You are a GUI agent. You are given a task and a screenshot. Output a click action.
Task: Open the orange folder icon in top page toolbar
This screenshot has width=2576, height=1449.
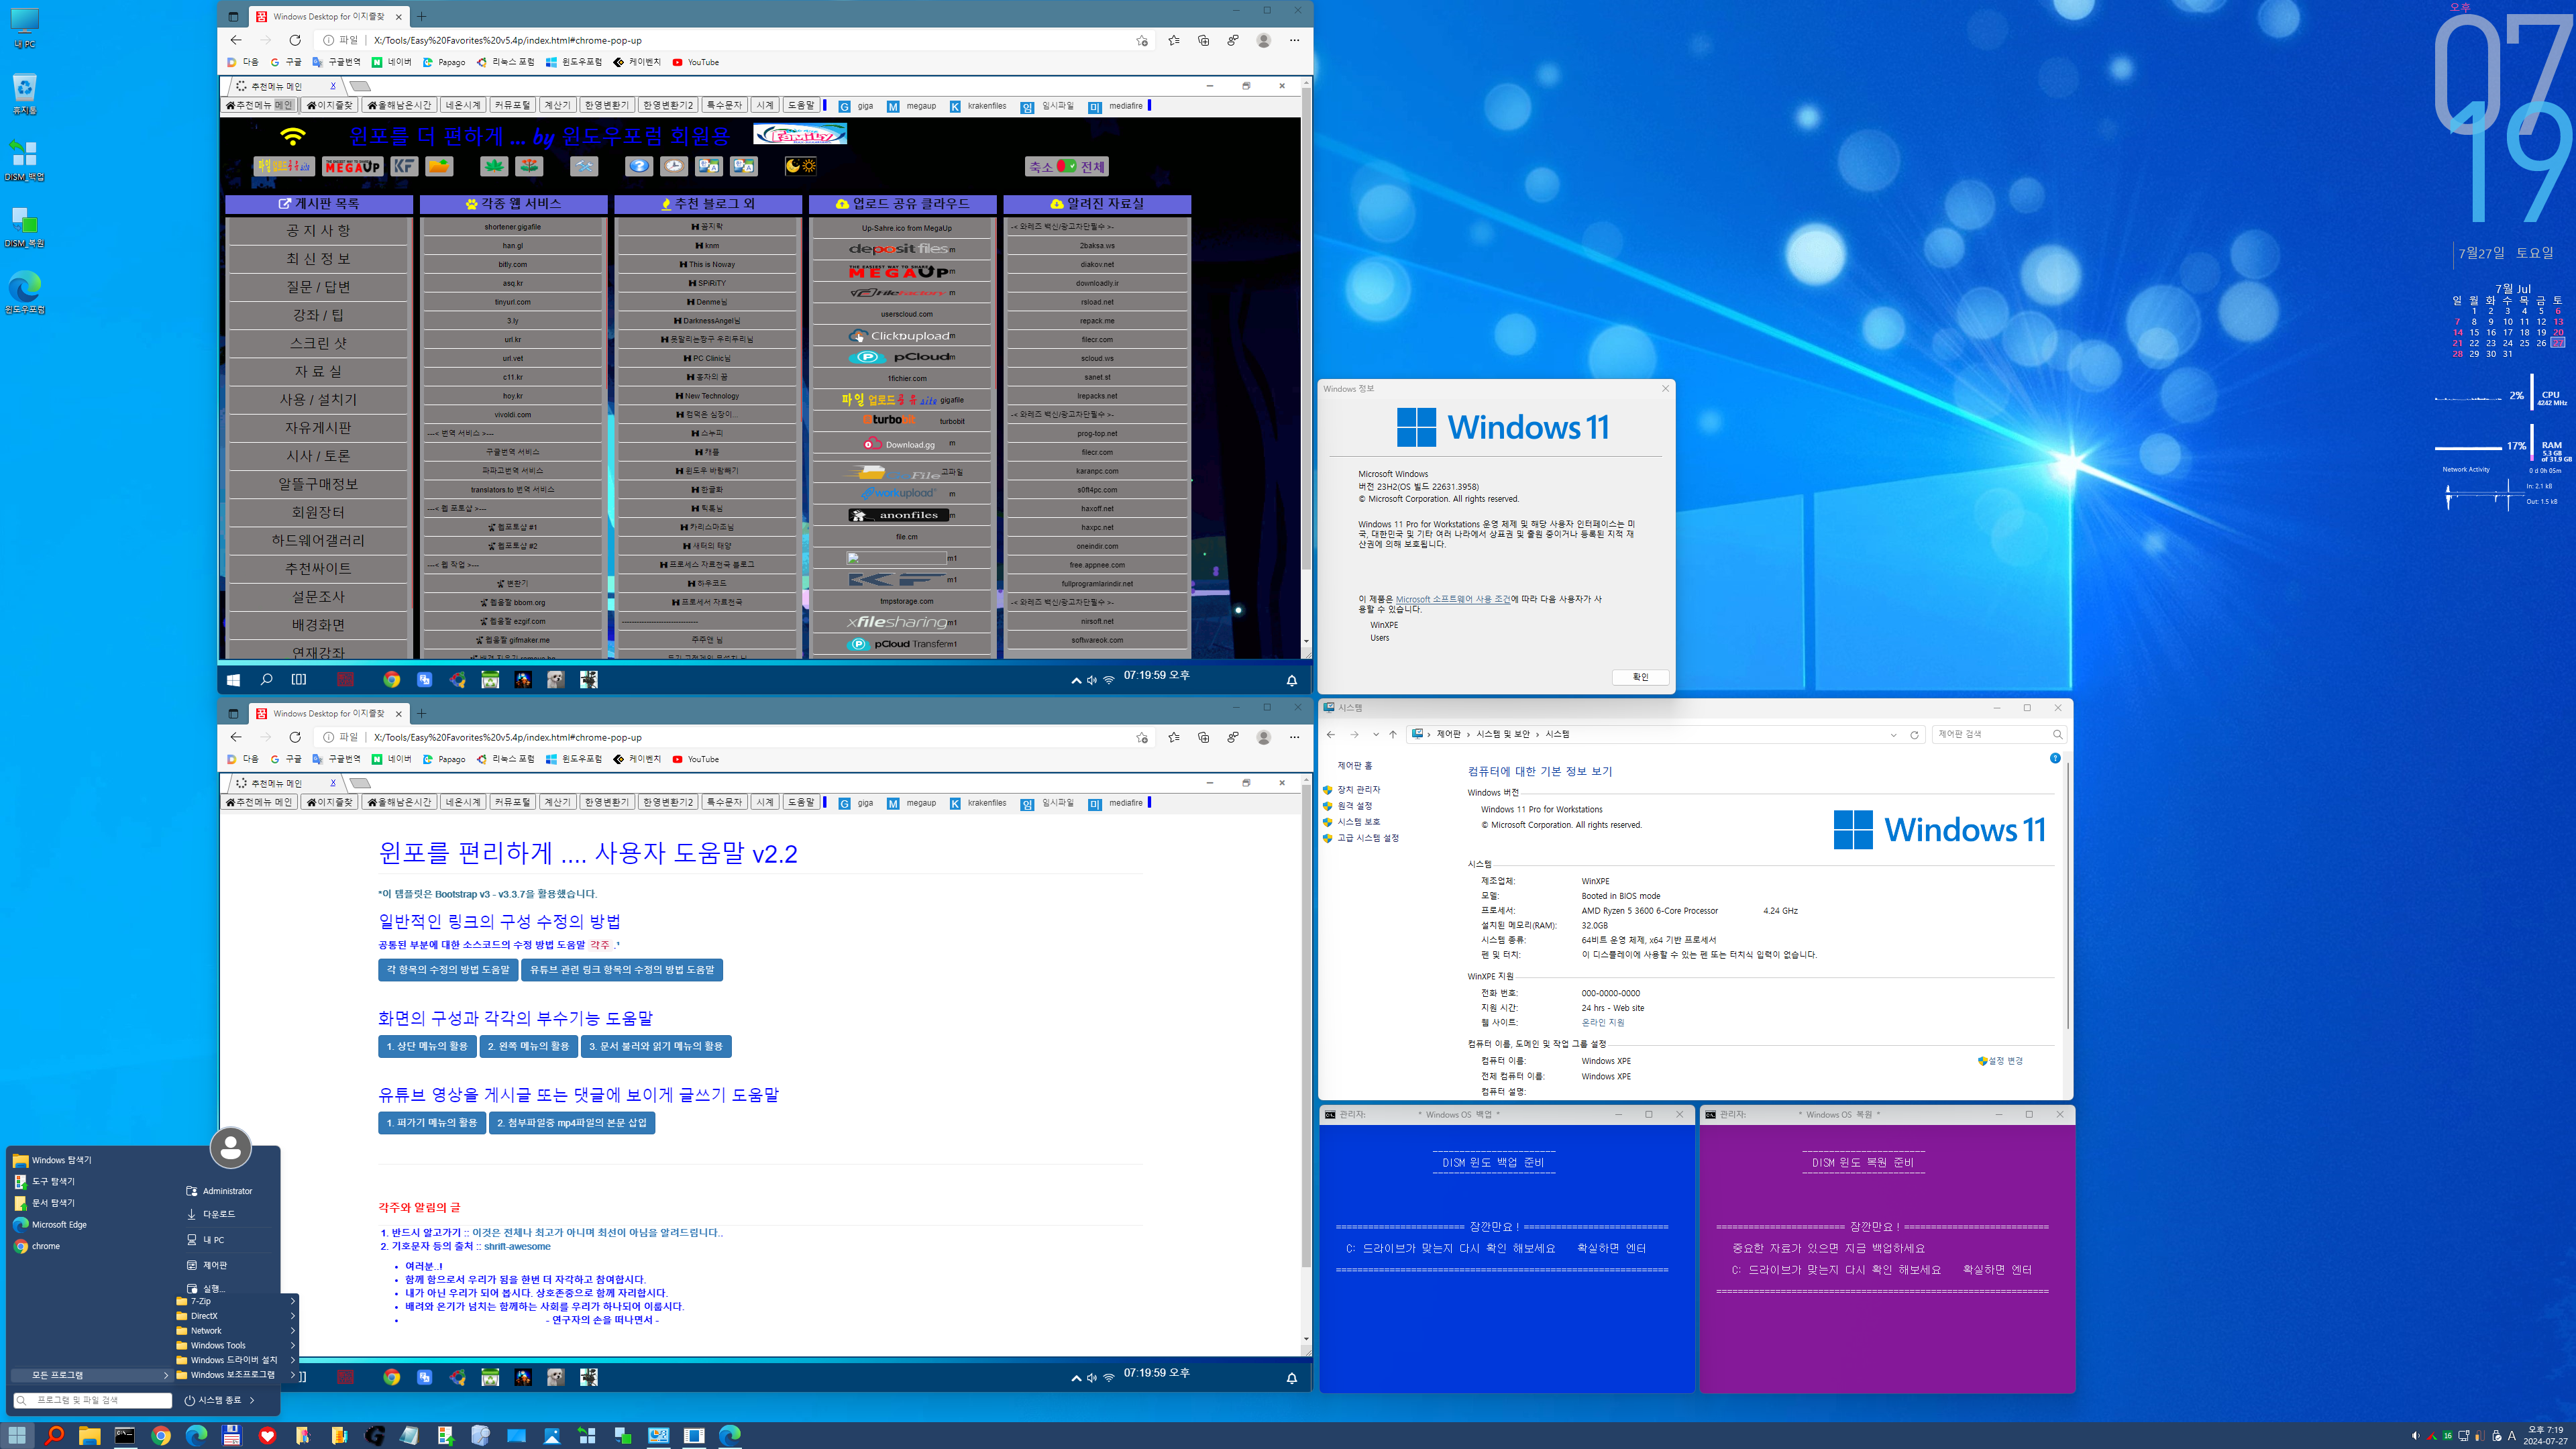click(x=439, y=166)
